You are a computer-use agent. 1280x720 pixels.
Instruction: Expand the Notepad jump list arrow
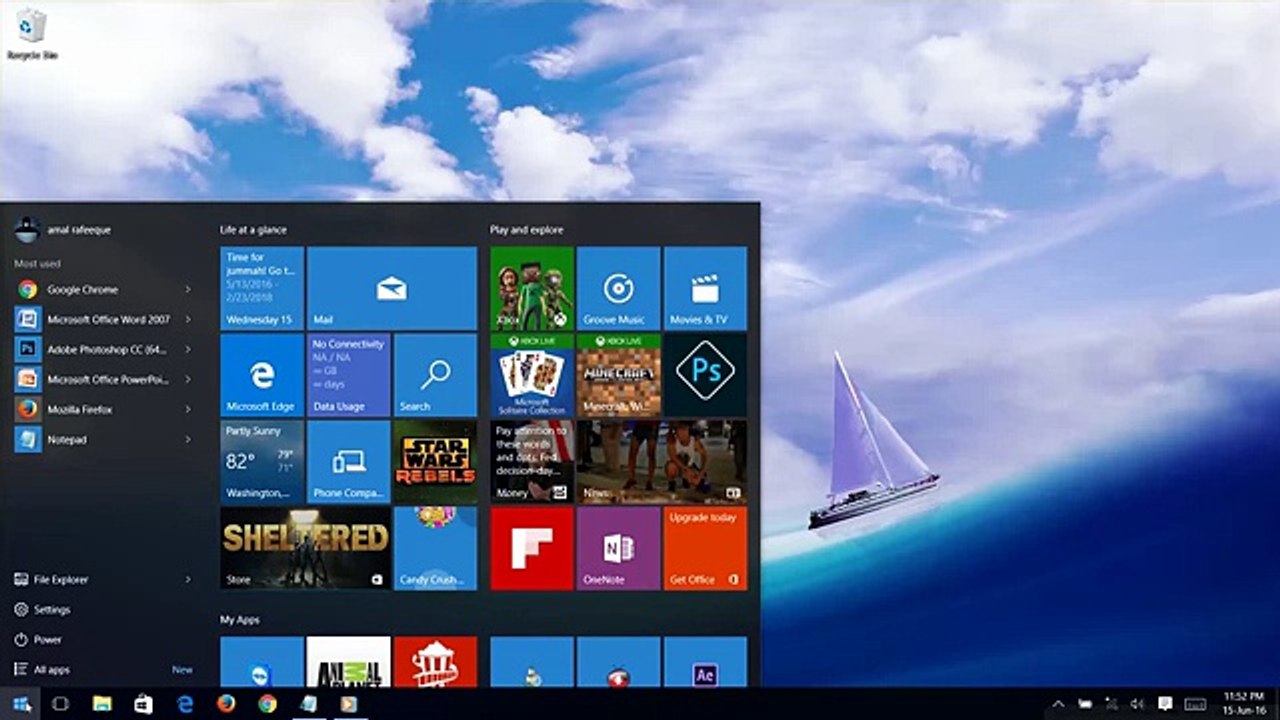pos(187,440)
